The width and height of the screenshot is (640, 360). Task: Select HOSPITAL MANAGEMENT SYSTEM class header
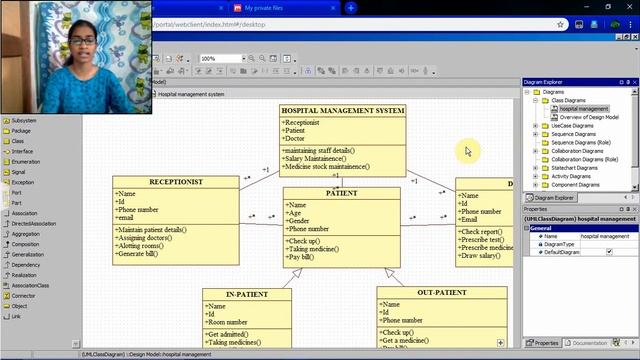[x=343, y=111]
